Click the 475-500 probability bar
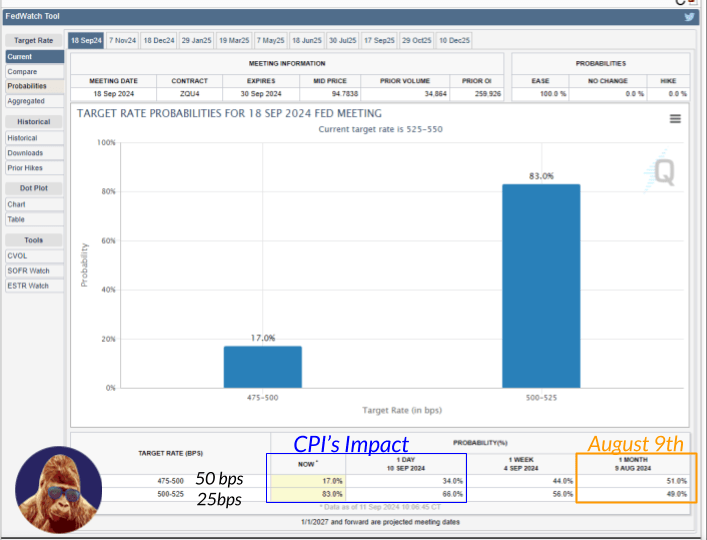 (x=262, y=366)
